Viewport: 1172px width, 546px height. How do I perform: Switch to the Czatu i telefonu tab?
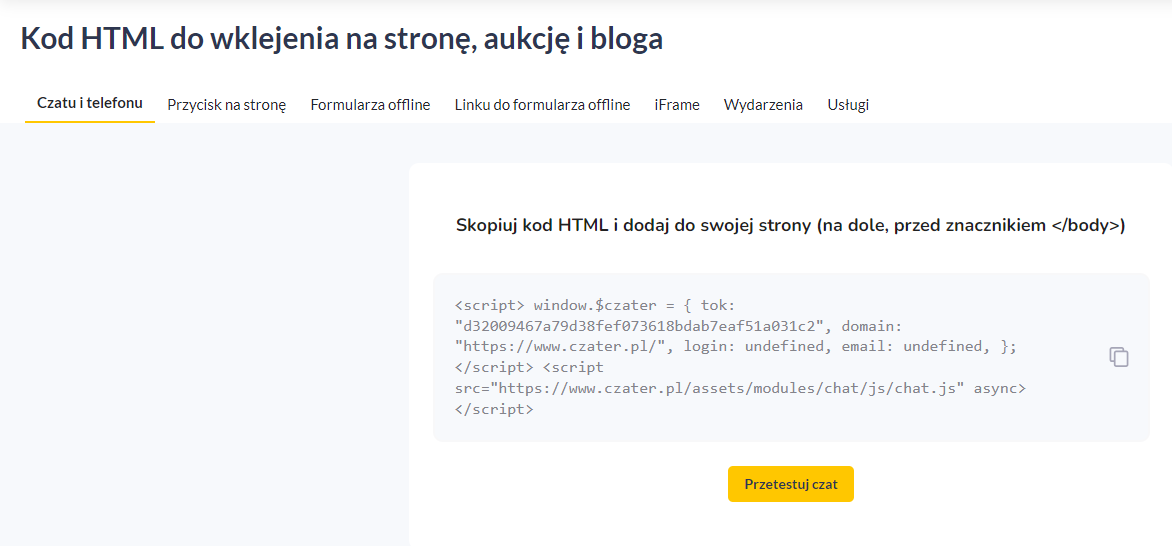(90, 103)
